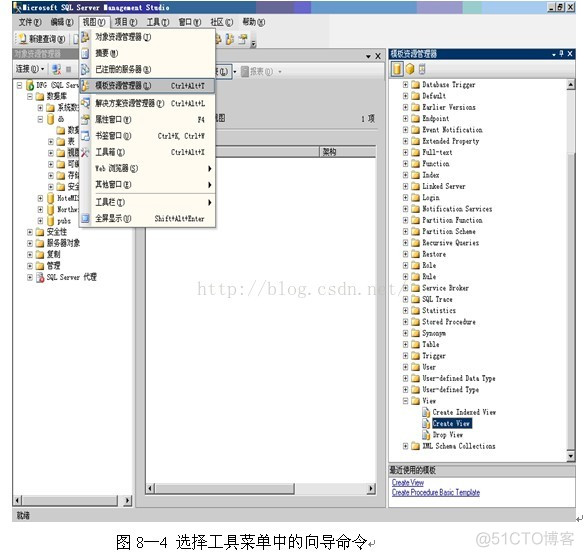Screen dimensions: 584x557
Task: Click the SQL Trace folder icon
Action: (x=415, y=299)
